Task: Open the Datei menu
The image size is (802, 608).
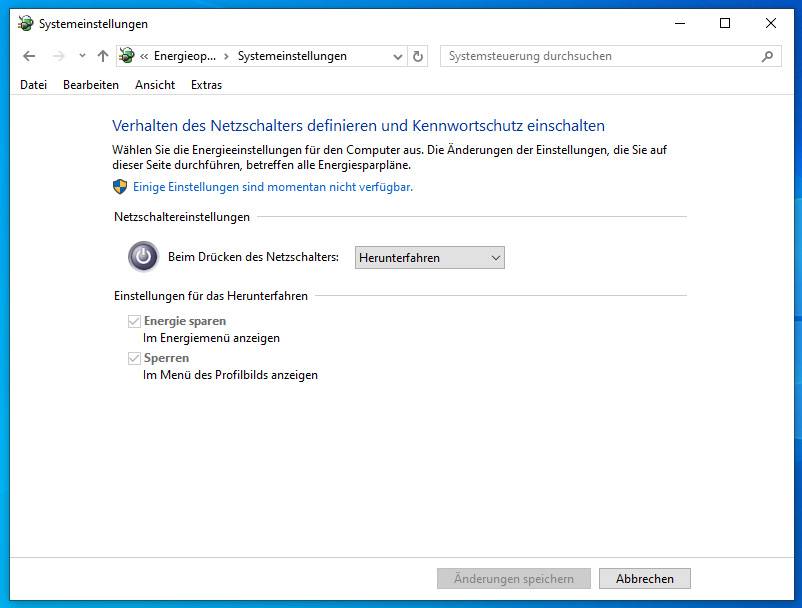Action: pos(33,85)
